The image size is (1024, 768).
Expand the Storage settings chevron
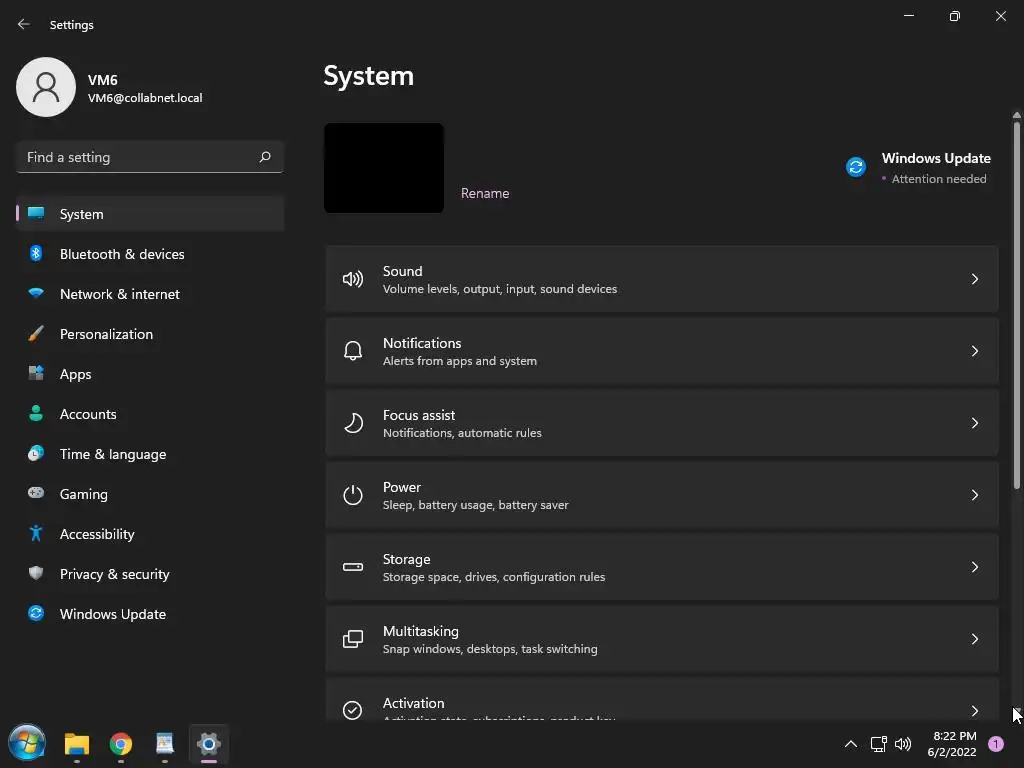(974, 567)
